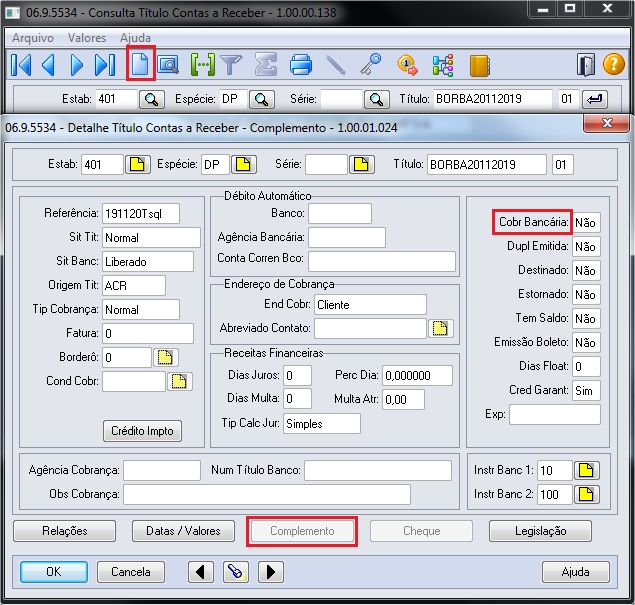Click the Complemento button
Image resolution: width=635 pixels, height=605 pixels.
[302, 531]
